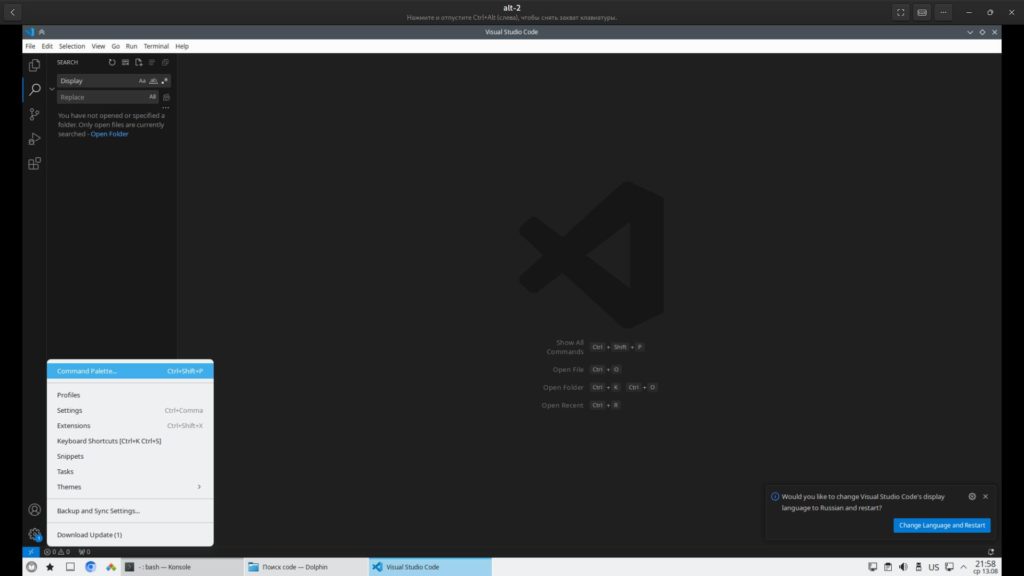Viewport: 1024px width, 576px height.
Task: Open the Run and Debug view
Action: [34, 139]
